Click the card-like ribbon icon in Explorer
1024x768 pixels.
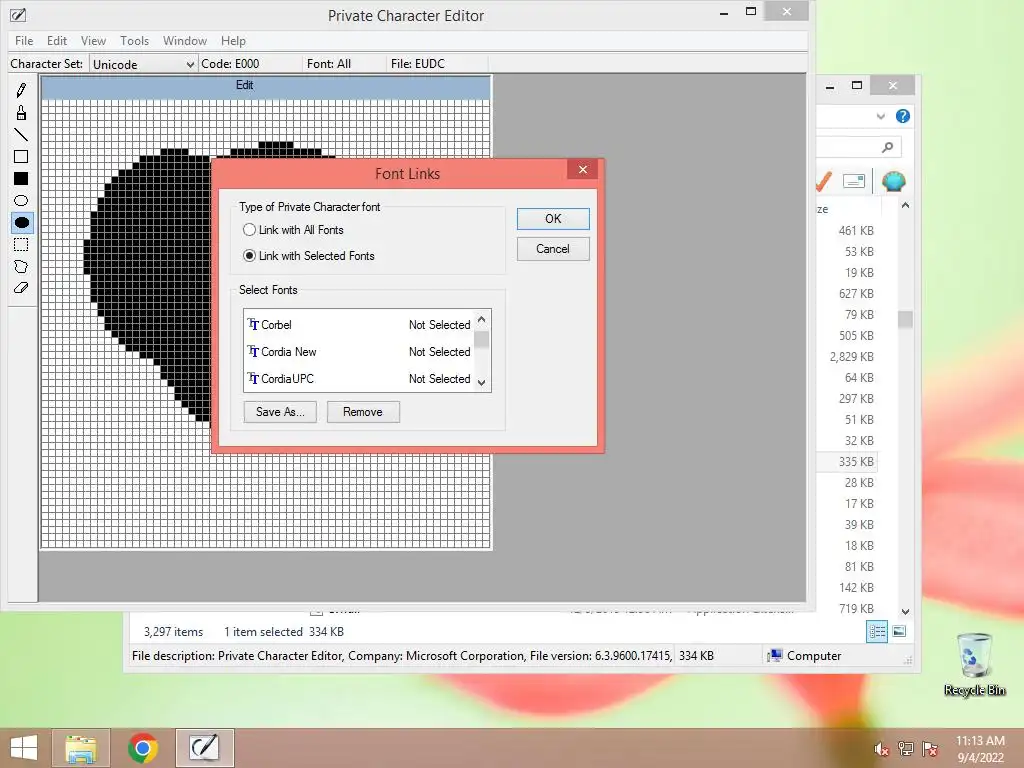coord(854,181)
